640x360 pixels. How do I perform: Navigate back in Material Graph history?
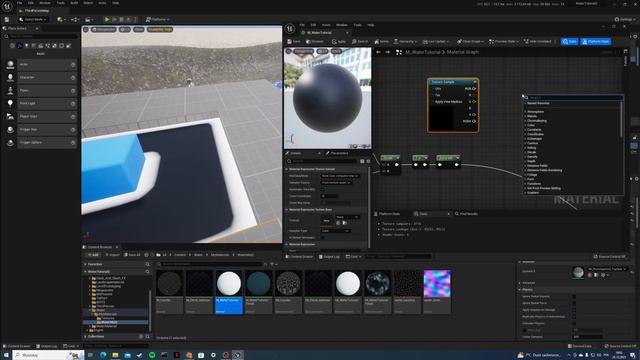pos(378,52)
